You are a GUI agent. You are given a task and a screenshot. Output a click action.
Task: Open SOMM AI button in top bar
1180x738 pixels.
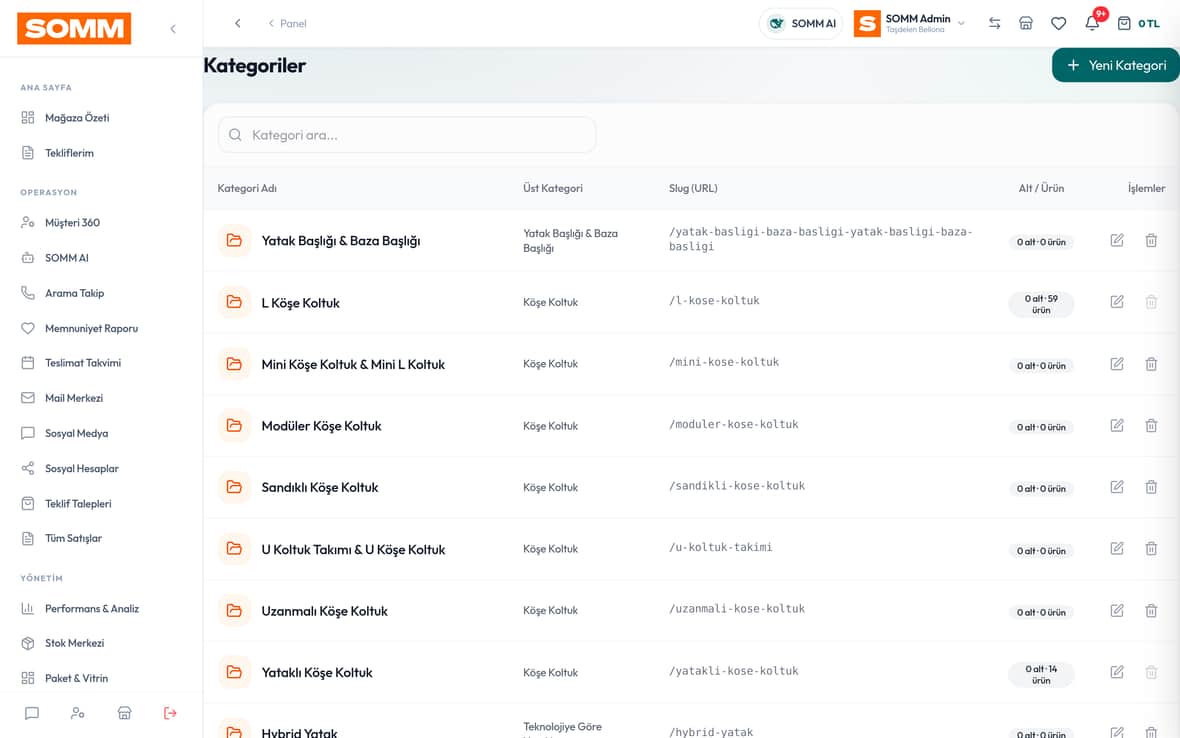coord(801,23)
